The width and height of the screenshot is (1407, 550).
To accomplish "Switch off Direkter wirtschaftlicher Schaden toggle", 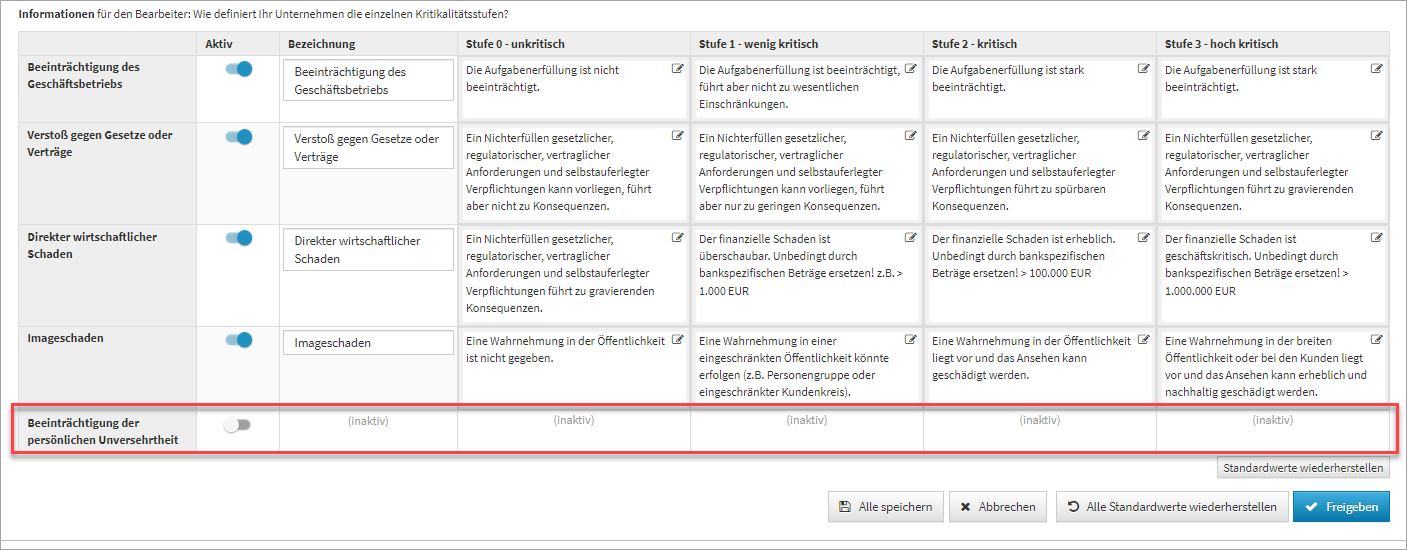I will coord(238,238).
